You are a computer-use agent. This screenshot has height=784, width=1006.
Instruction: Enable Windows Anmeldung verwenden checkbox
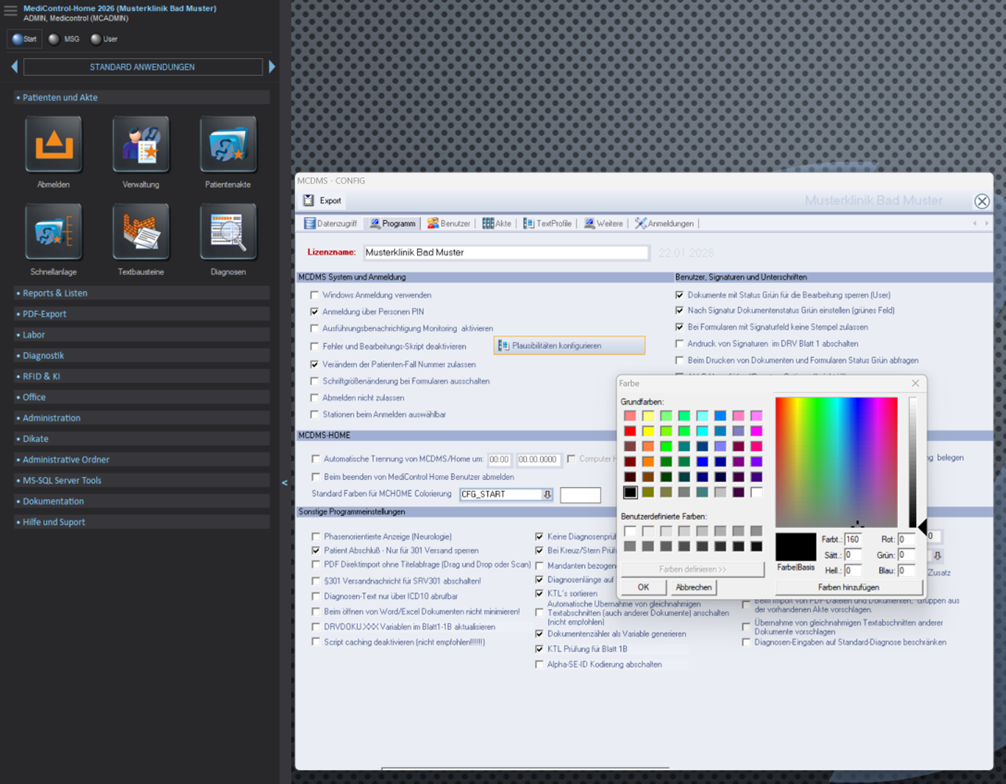tap(315, 296)
